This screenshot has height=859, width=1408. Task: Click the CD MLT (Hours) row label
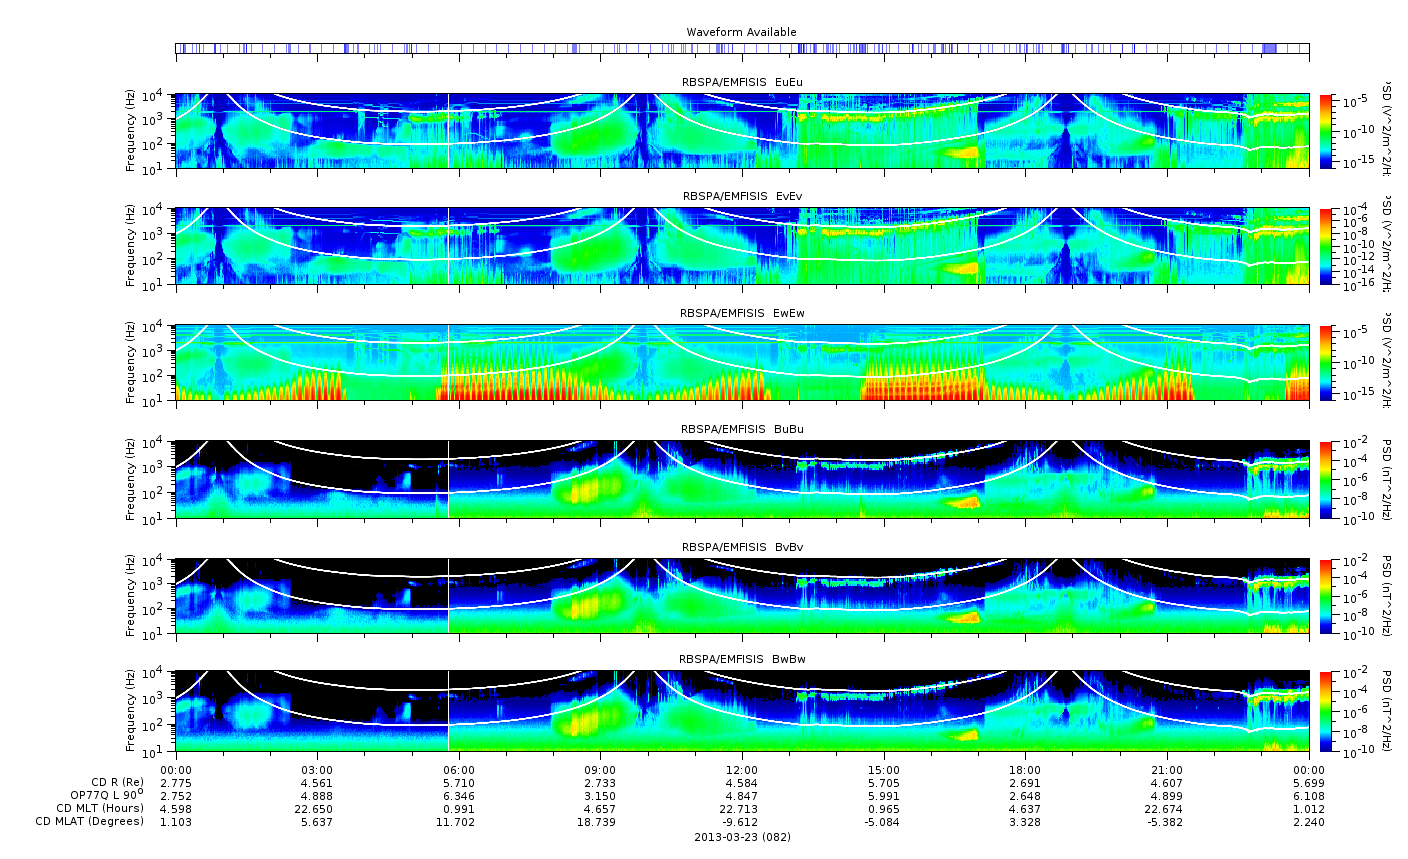click(x=100, y=808)
